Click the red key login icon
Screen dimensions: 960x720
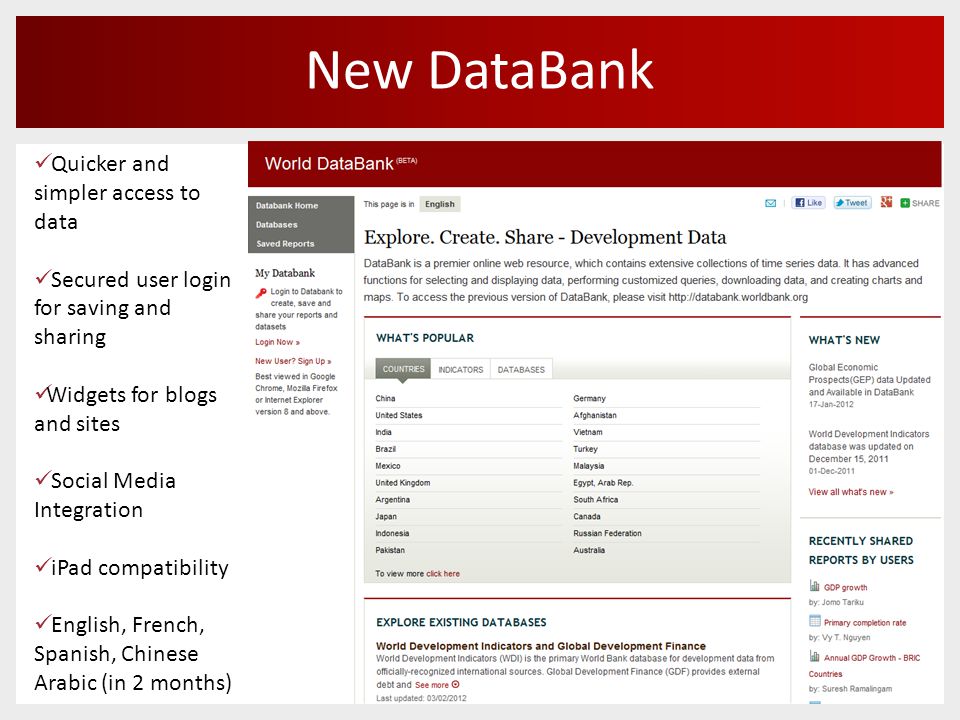pyautogui.click(x=261, y=293)
